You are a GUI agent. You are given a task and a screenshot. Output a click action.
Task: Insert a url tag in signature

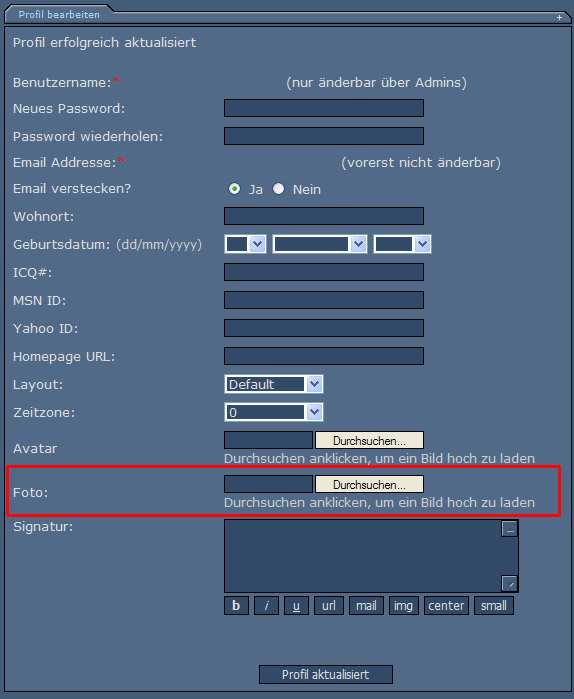pos(329,606)
